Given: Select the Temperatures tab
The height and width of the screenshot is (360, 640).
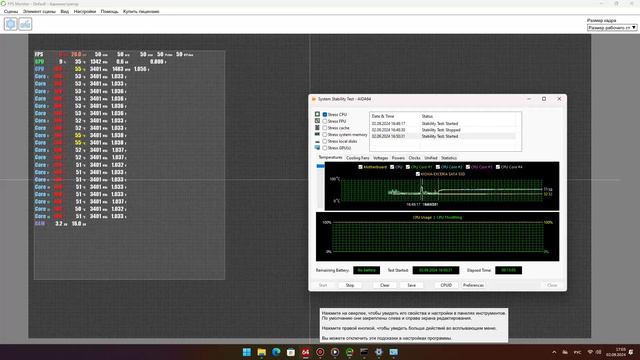Looking at the screenshot, I should [x=330, y=158].
